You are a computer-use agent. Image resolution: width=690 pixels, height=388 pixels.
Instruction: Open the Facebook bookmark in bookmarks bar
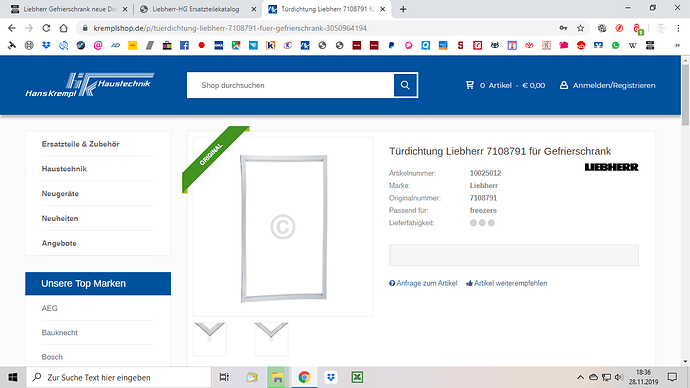click(184, 45)
